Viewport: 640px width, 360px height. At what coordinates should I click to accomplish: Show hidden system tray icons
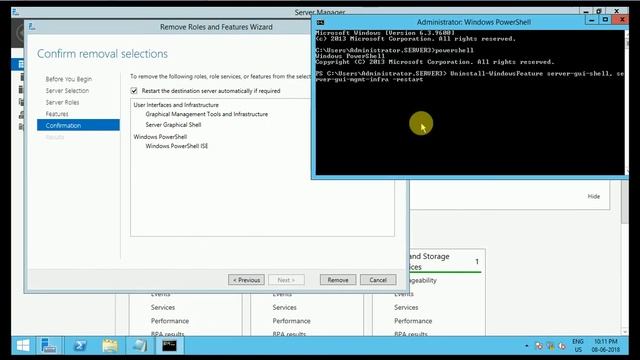coord(527,346)
